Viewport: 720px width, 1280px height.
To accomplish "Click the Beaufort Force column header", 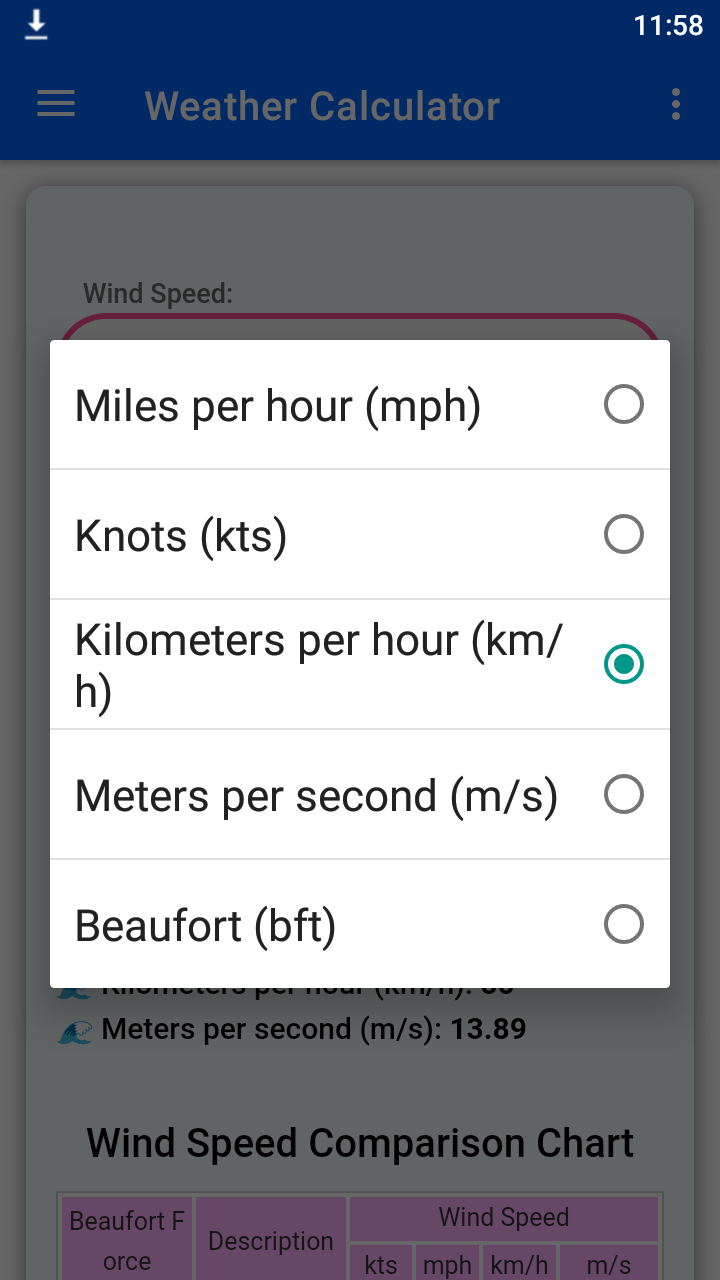I will pos(127,1241).
